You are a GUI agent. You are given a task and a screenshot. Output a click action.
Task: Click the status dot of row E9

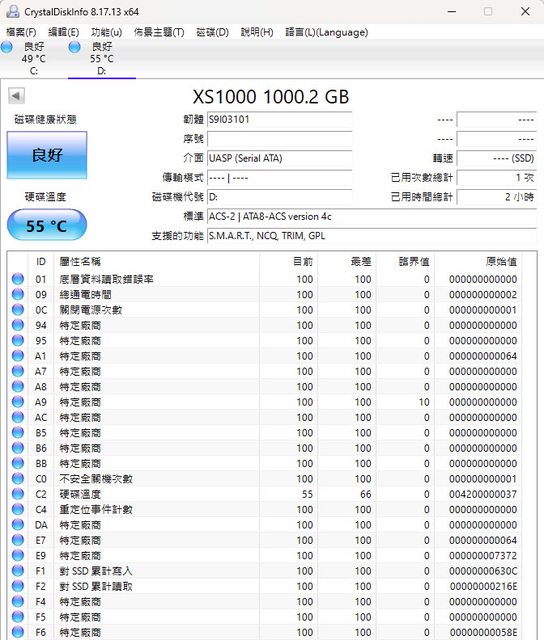pos(18,555)
